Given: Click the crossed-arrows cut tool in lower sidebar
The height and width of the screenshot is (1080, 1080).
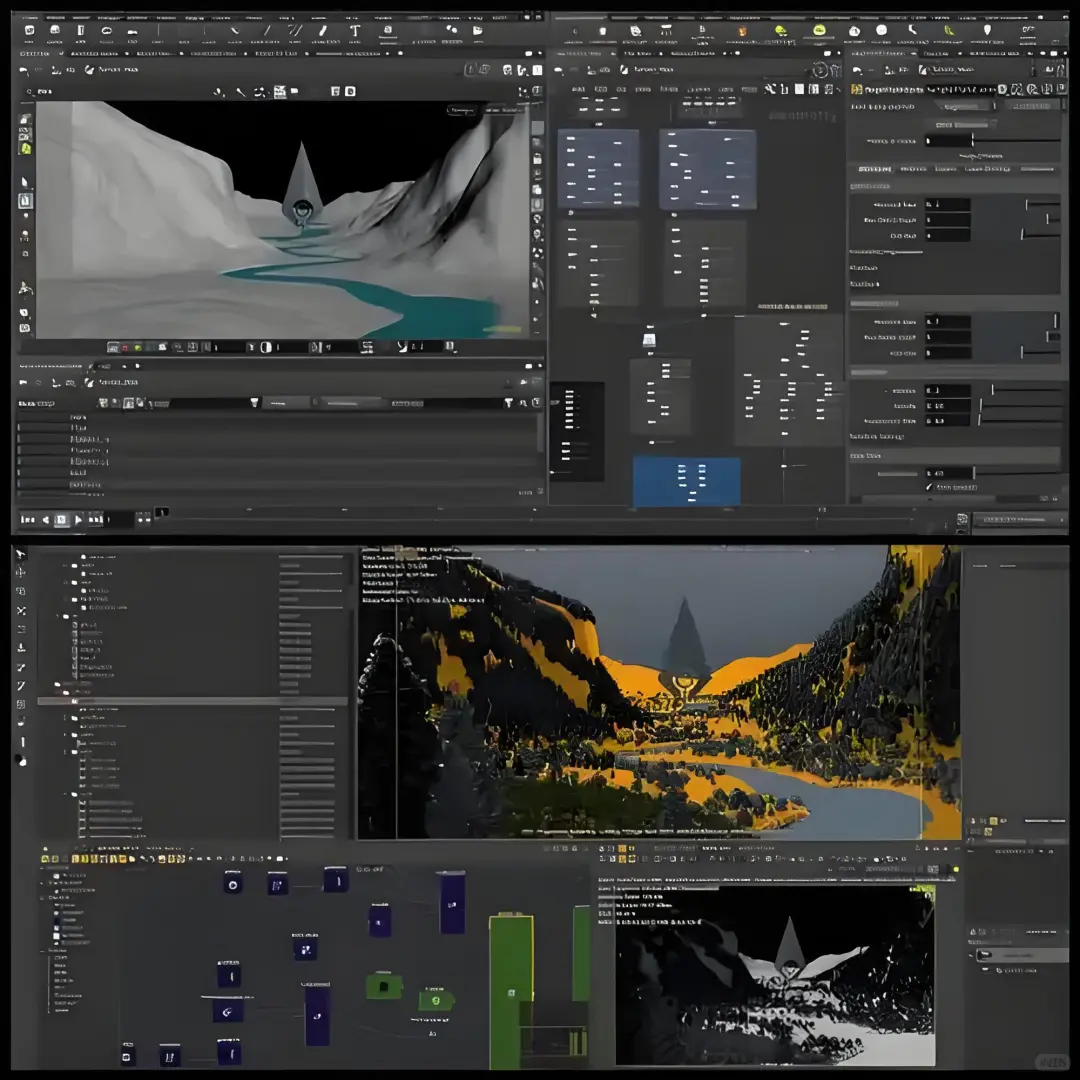Looking at the screenshot, I should coord(21,610).
